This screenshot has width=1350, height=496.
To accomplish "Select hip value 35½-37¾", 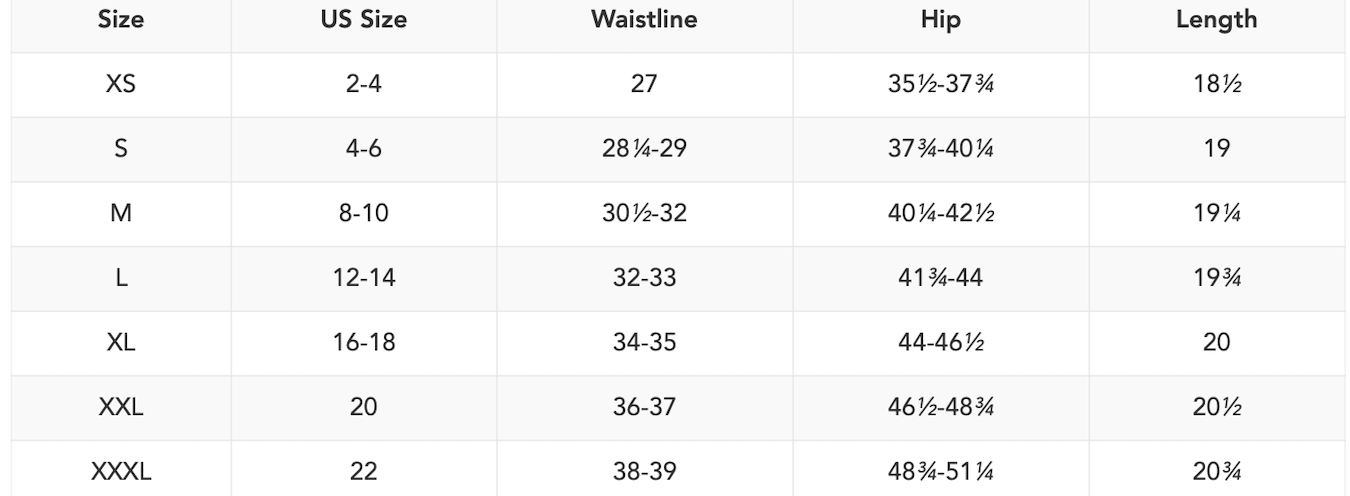I will [x=940, y=84].
